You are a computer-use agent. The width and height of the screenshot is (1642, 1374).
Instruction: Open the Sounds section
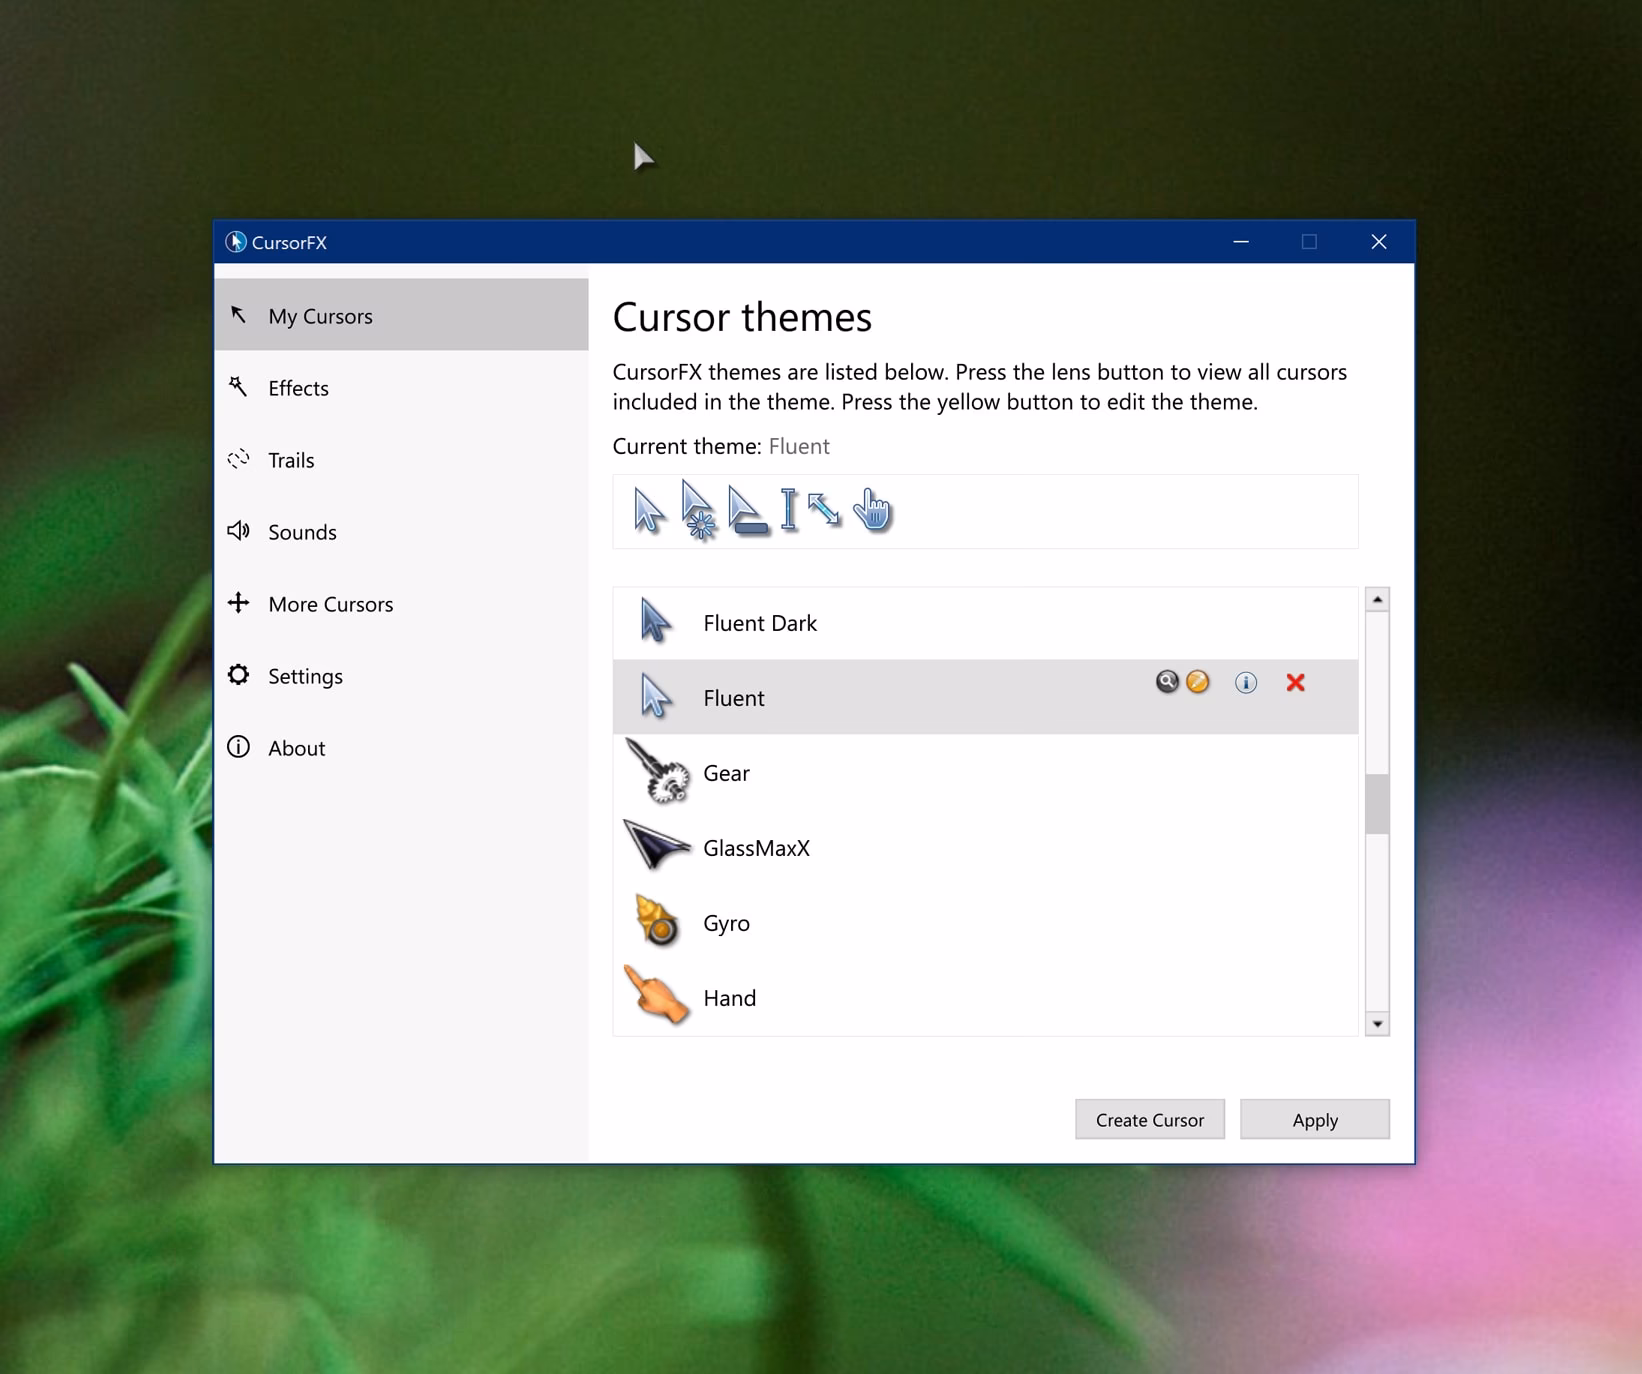click(x=401, y=531)
